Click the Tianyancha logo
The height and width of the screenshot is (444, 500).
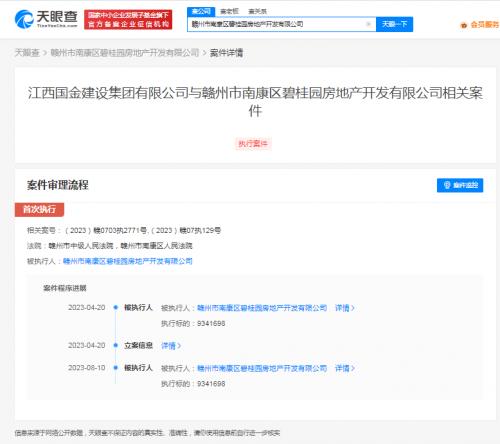pos(46,19)
